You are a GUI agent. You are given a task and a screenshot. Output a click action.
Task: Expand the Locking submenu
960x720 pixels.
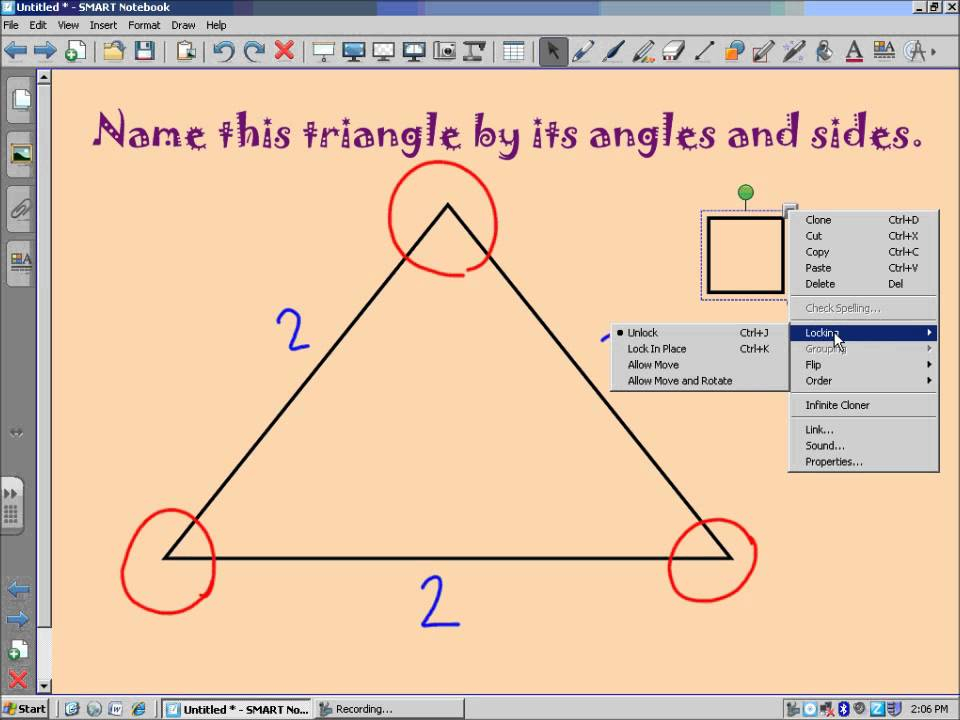(x=863, y=332)
